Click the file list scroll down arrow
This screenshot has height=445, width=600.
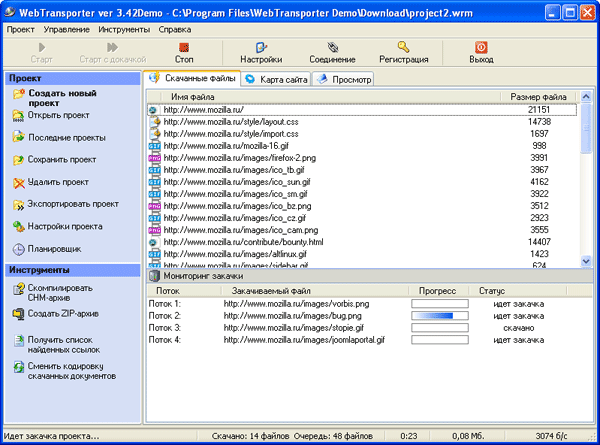585,261
